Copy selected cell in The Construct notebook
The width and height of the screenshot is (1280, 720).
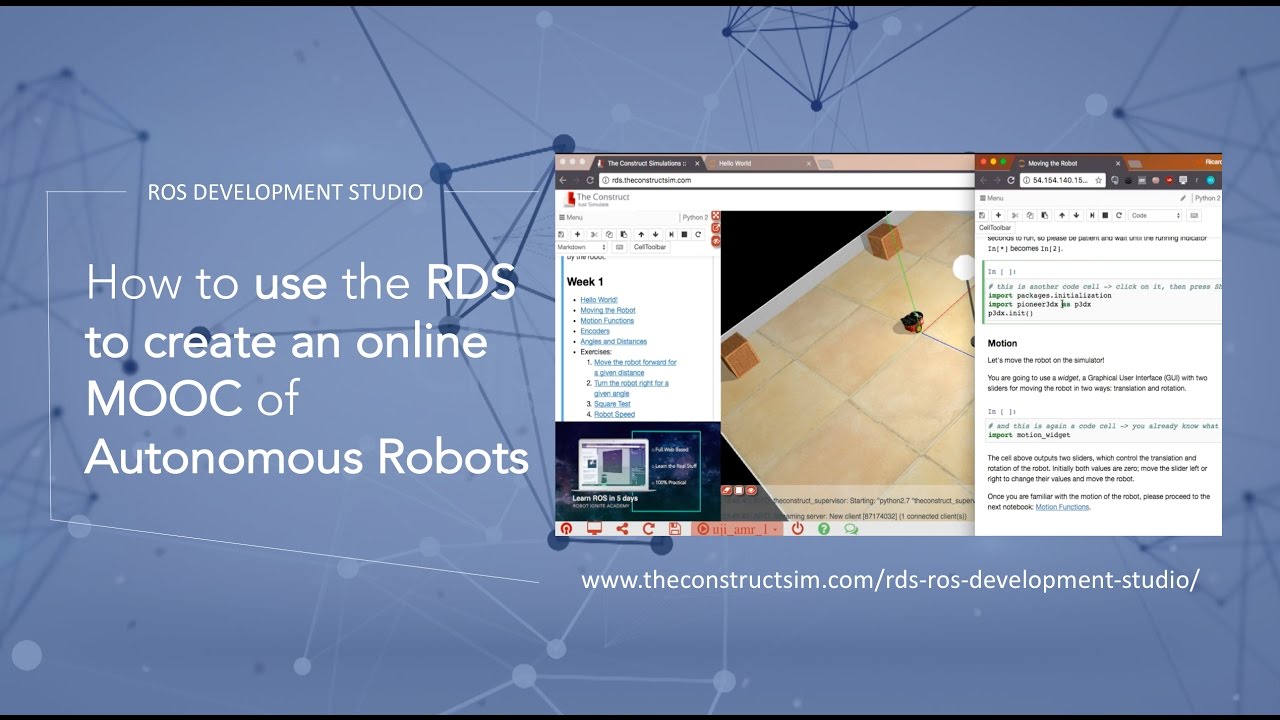coord(609,234)
